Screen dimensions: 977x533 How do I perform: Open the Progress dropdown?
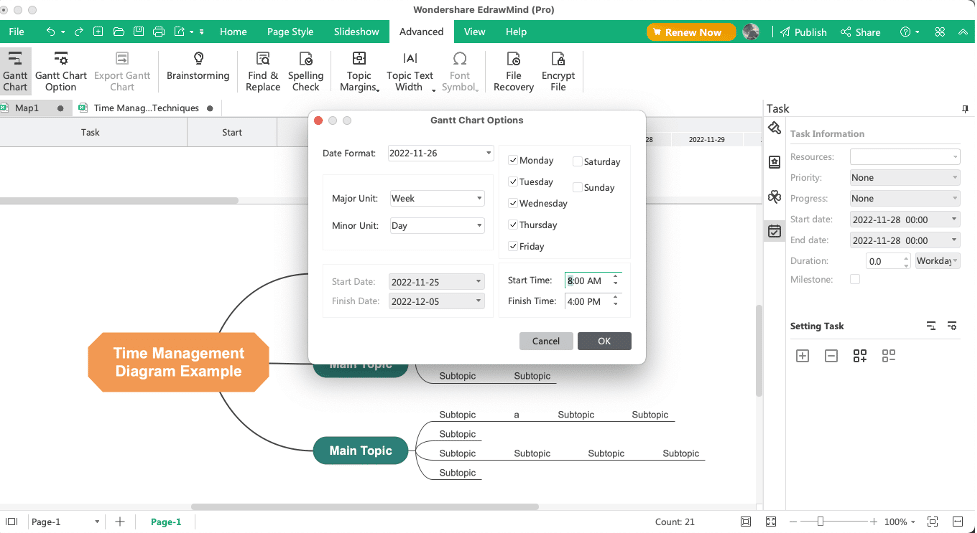point(905,198)
